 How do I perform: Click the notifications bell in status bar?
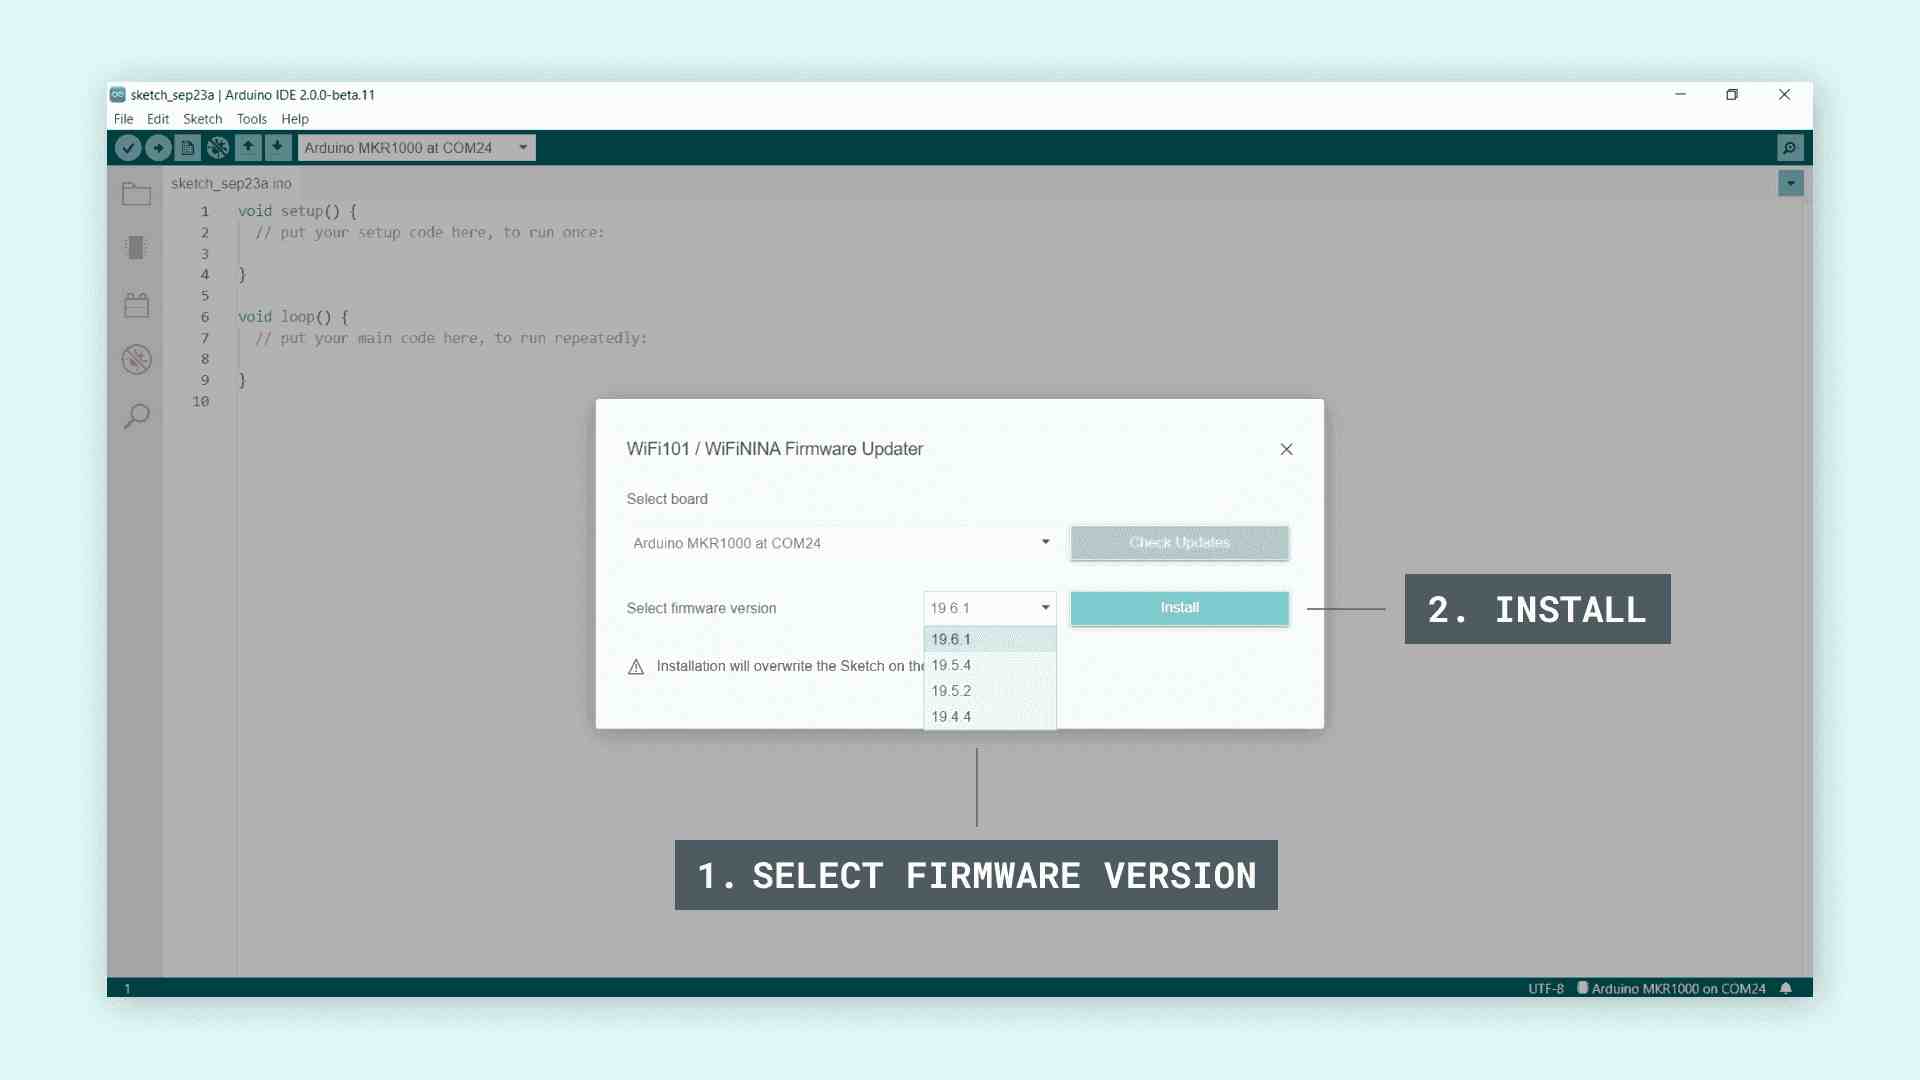[1786, 988]
